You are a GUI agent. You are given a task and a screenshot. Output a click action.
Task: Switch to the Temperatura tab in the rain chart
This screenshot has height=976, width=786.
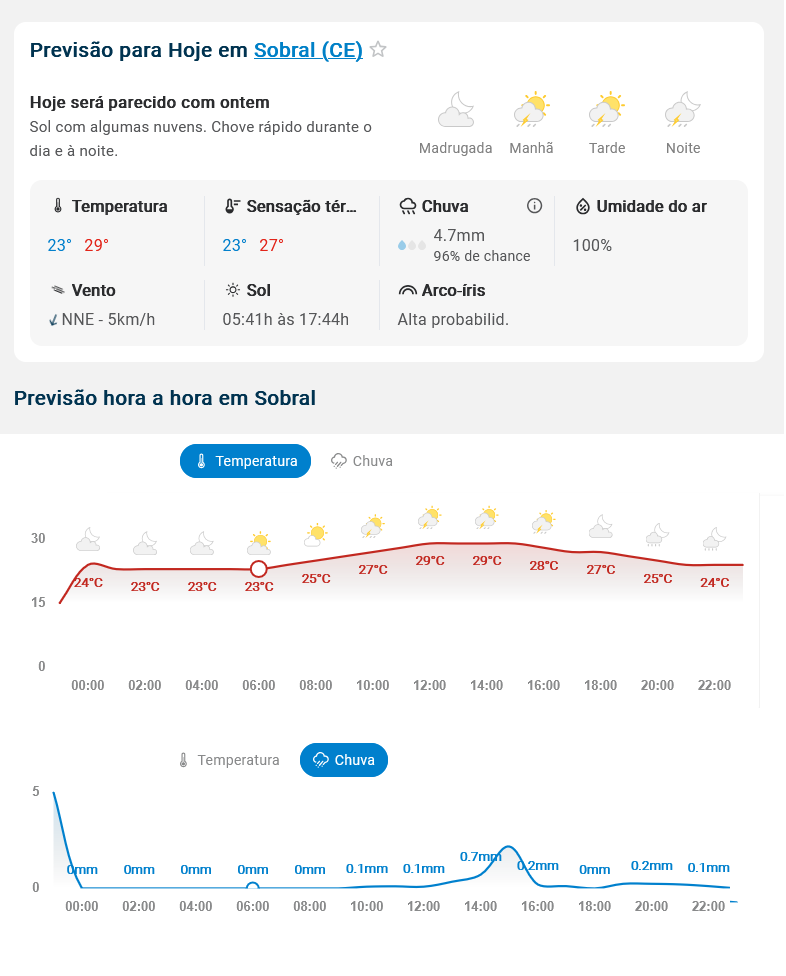pyautogui.click(x=228, y=760)
